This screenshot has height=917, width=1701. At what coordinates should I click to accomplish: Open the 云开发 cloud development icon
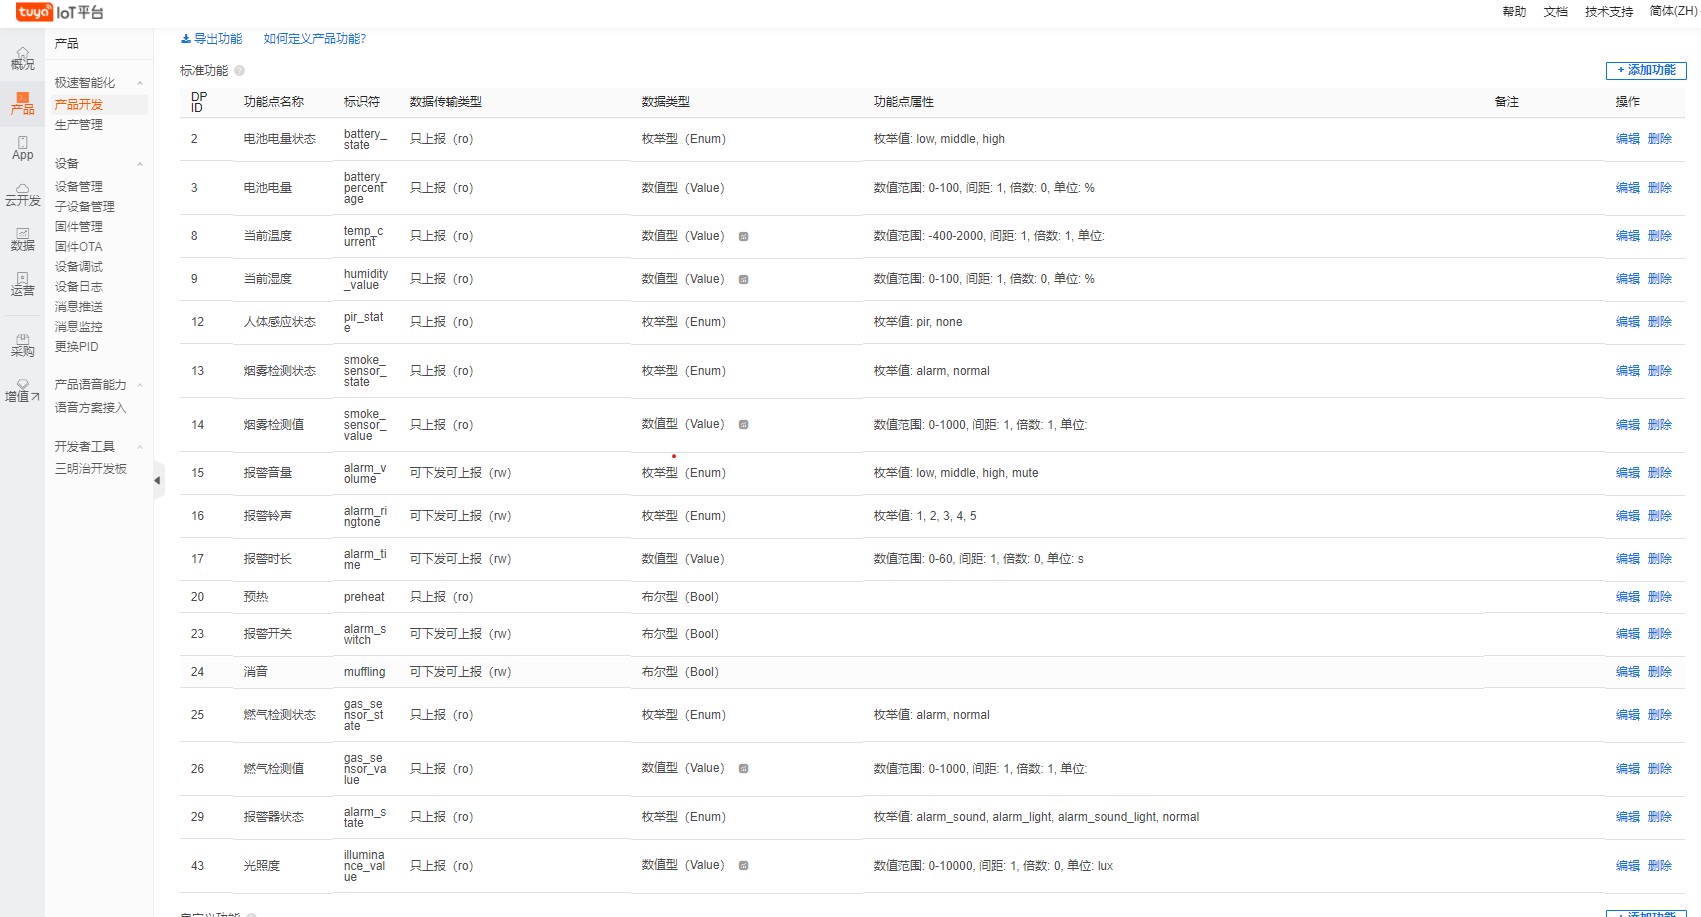point(22,194)
